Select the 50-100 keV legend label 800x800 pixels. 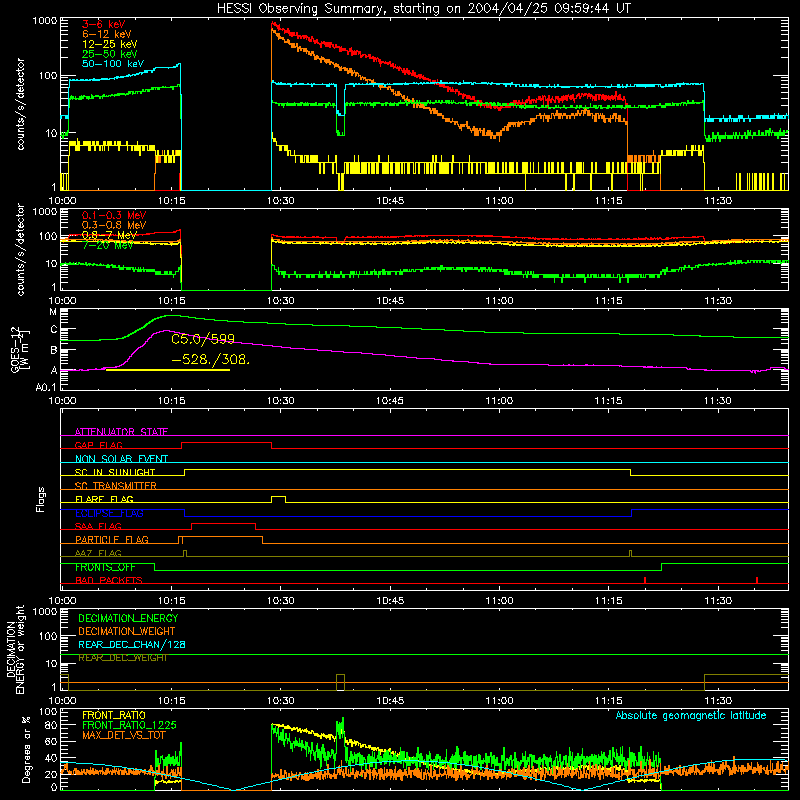click(113, 64)
